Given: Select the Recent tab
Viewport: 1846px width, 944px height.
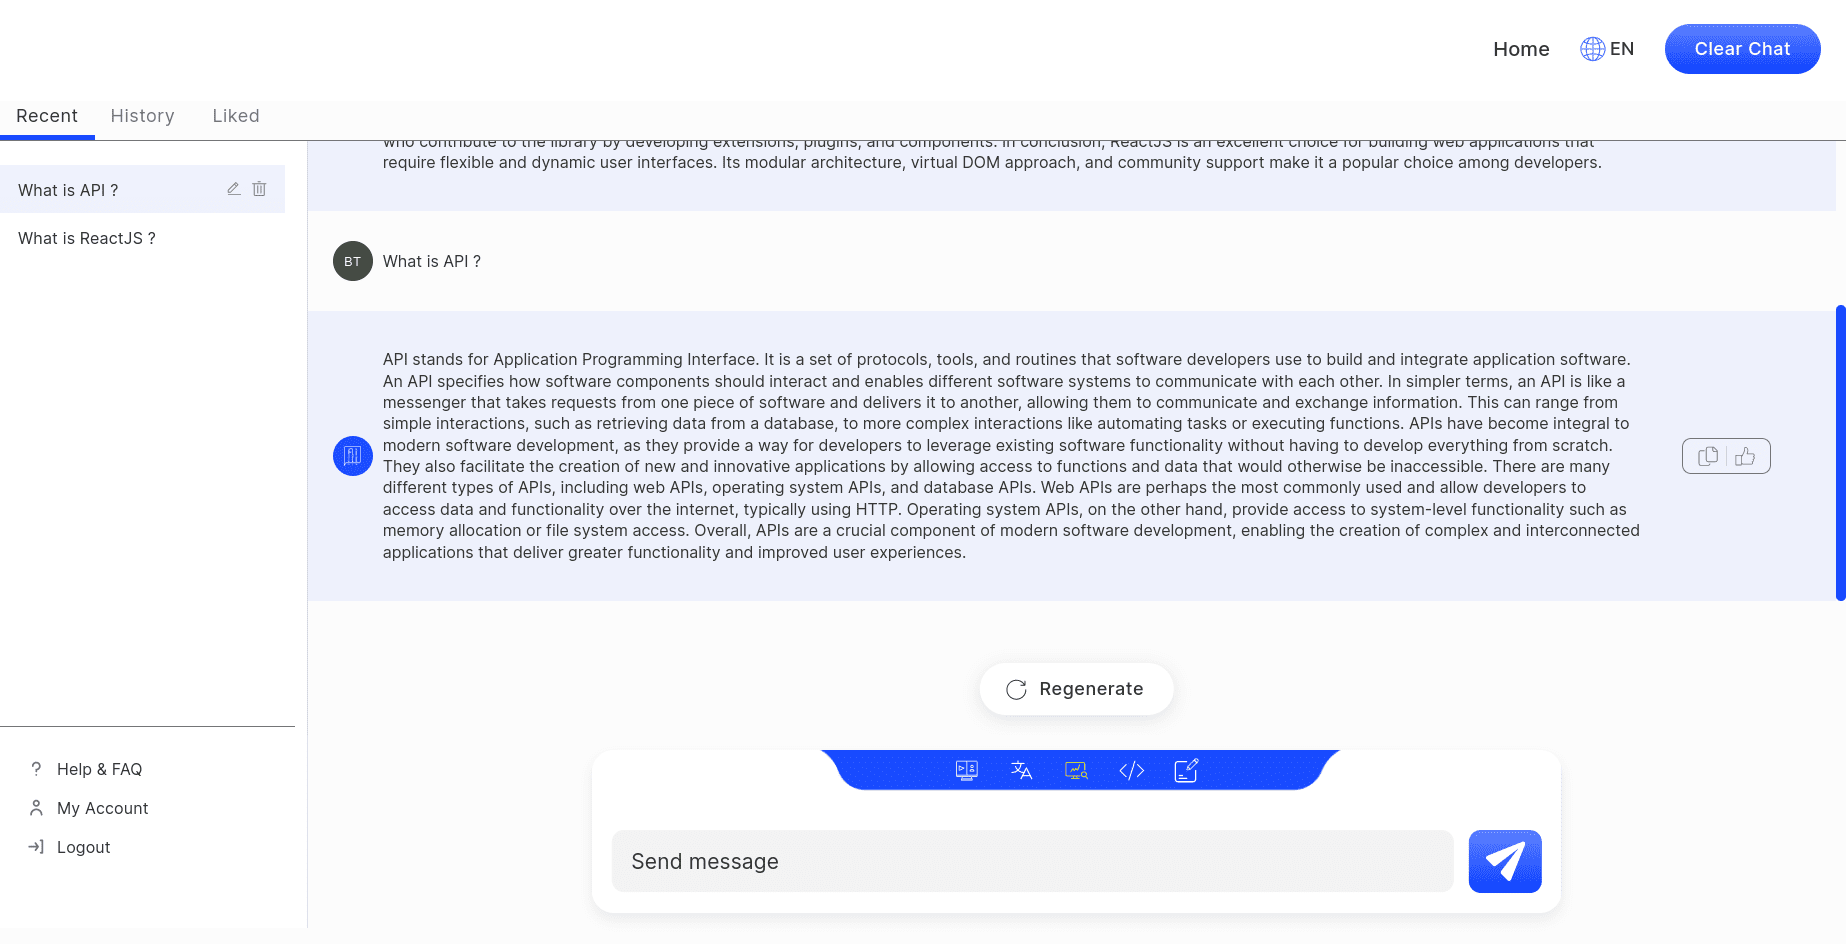Looking at the screenshot, I should pyautogui.click(x=47, y=116).
